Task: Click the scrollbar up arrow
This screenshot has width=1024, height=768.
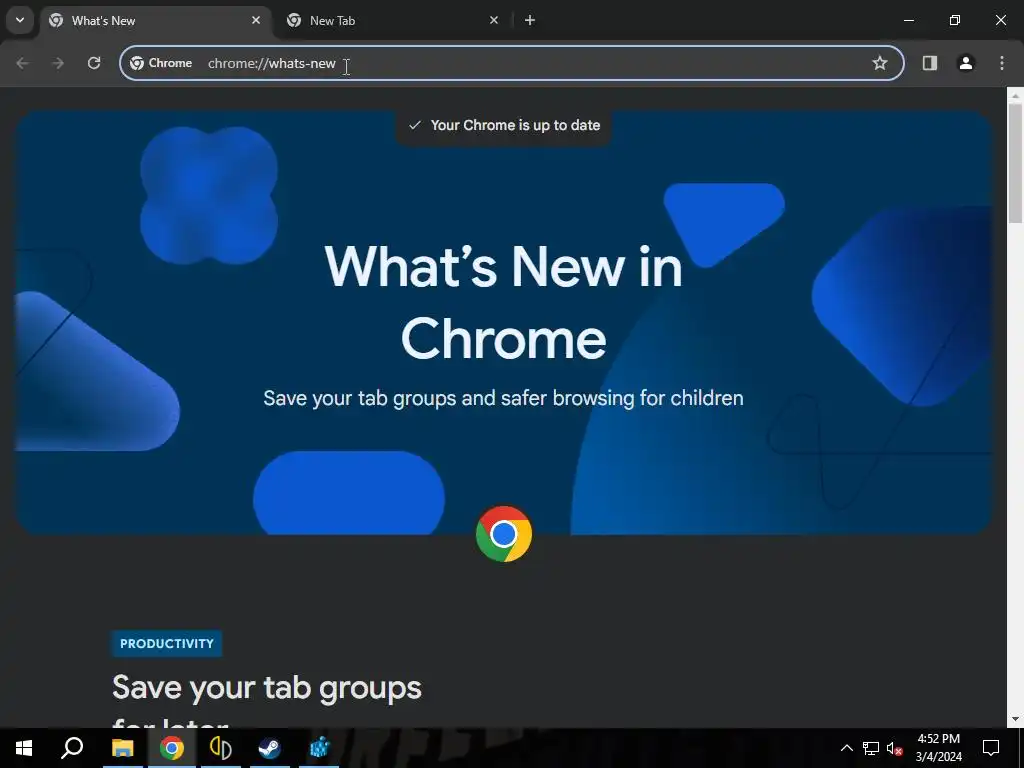Action: point(1015,95)
